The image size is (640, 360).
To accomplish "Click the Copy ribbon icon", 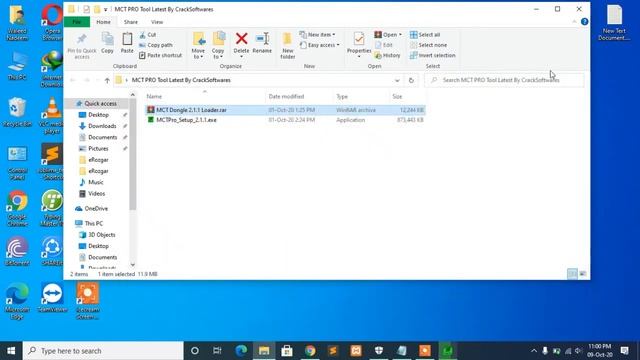I will point(107,43).
